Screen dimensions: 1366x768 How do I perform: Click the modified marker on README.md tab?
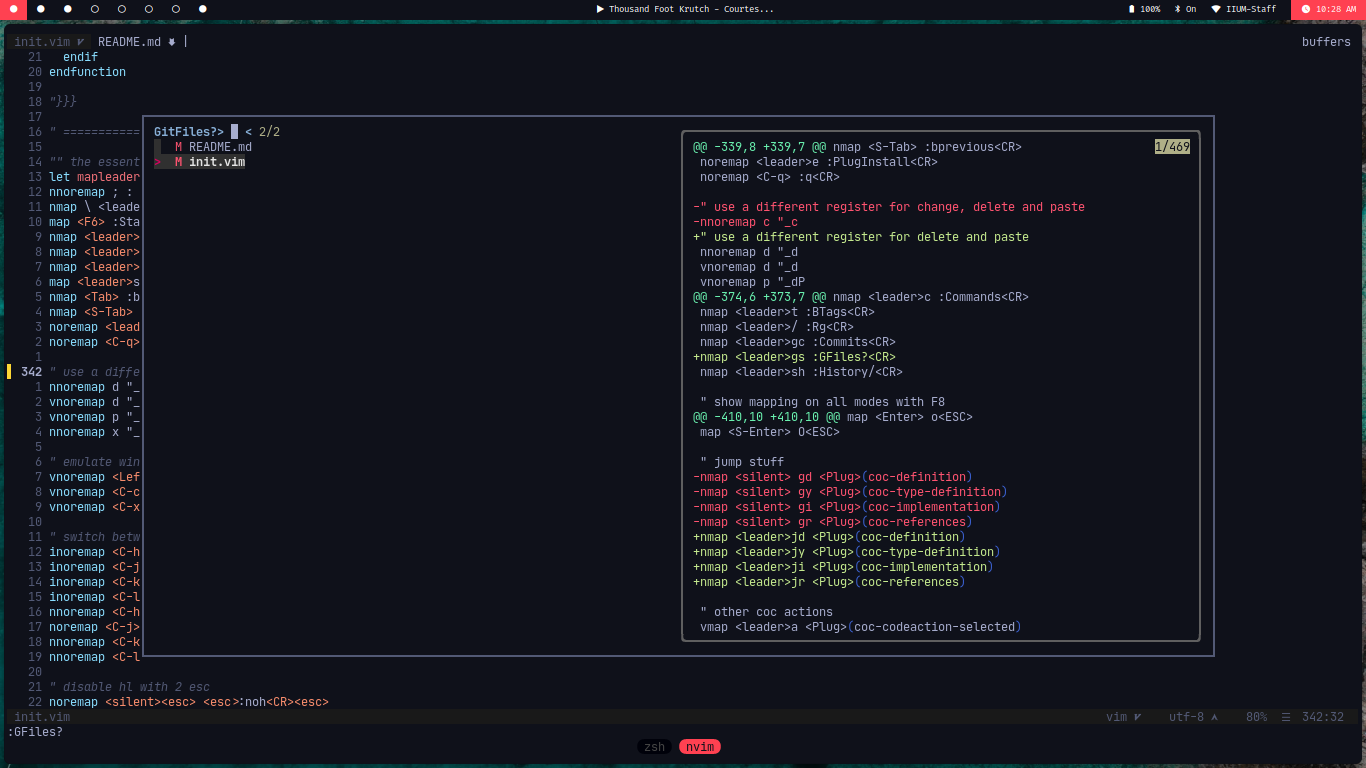(x=169, y=42)
